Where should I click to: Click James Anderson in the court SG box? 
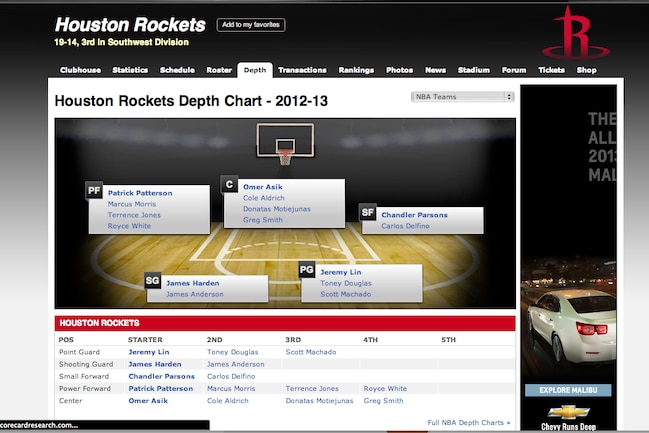[x=195, y=294]
